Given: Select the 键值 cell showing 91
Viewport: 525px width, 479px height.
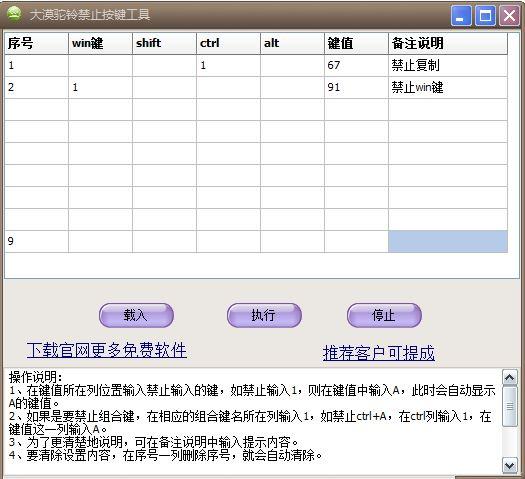Looking at the screenshot, I should click(x=356, y=87).
